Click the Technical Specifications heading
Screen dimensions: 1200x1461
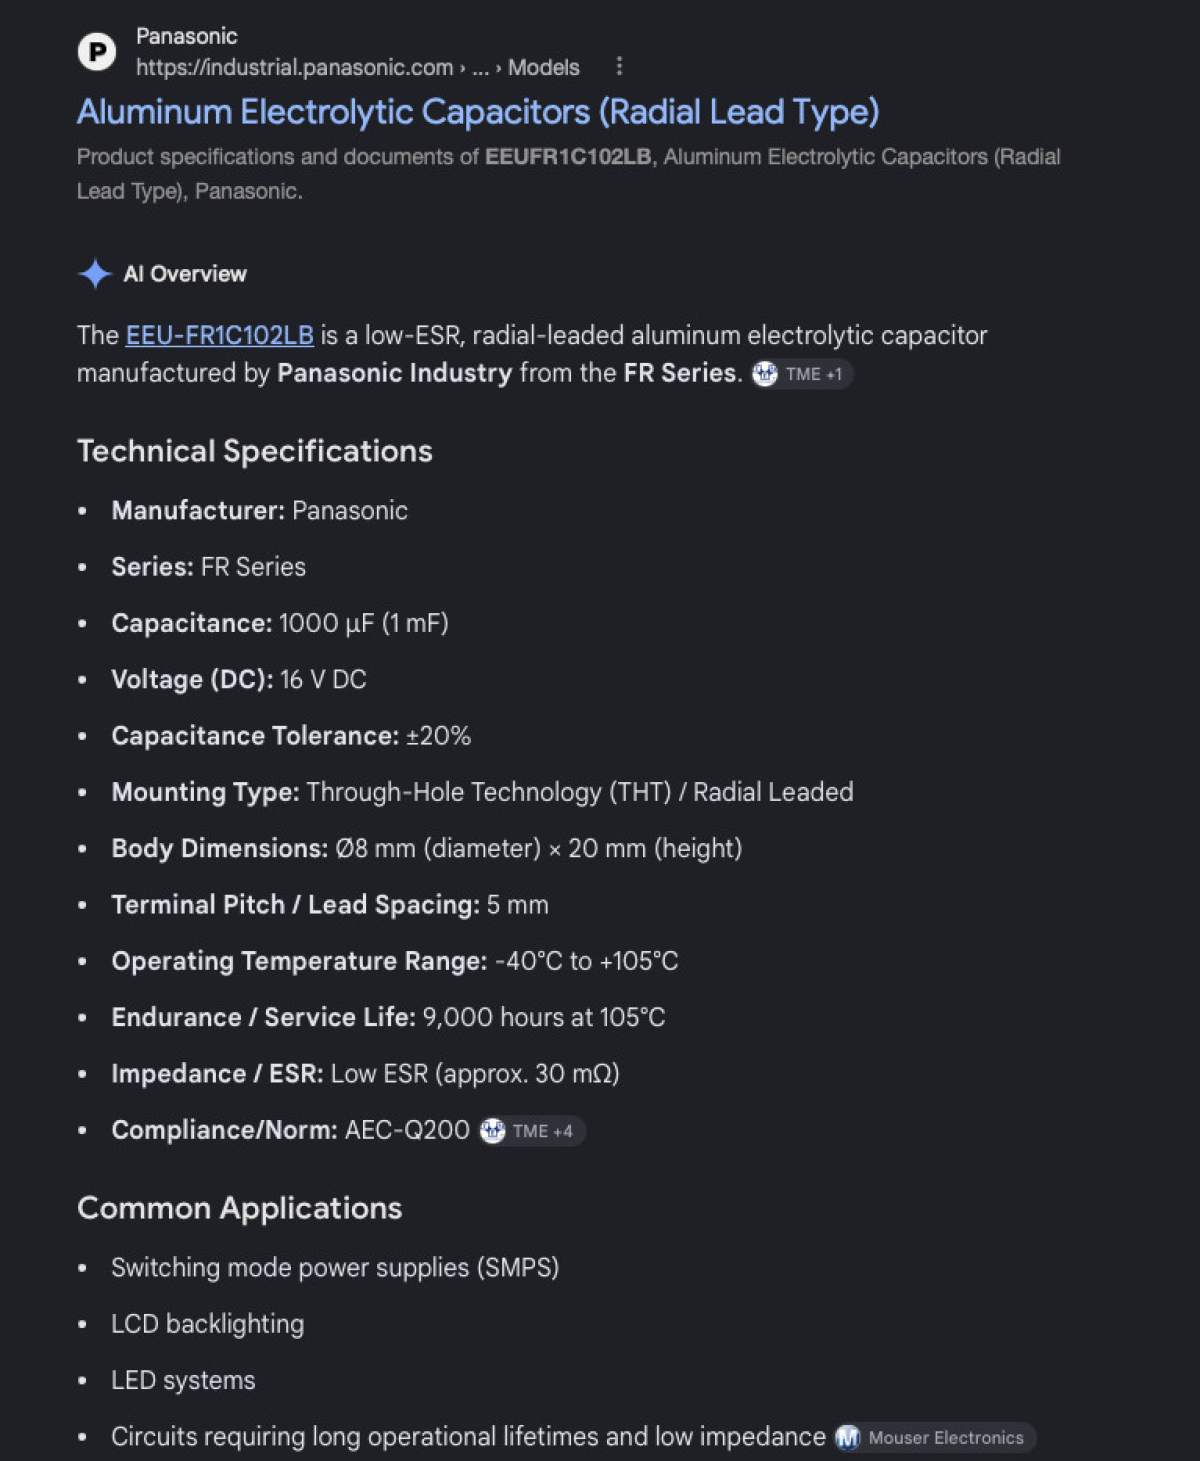(x=255, y=451)
